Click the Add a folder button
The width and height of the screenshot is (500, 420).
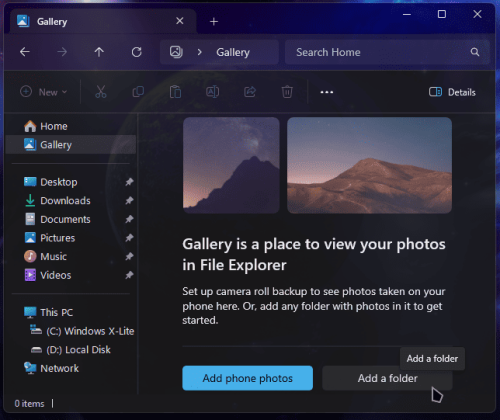coord(387,378)
